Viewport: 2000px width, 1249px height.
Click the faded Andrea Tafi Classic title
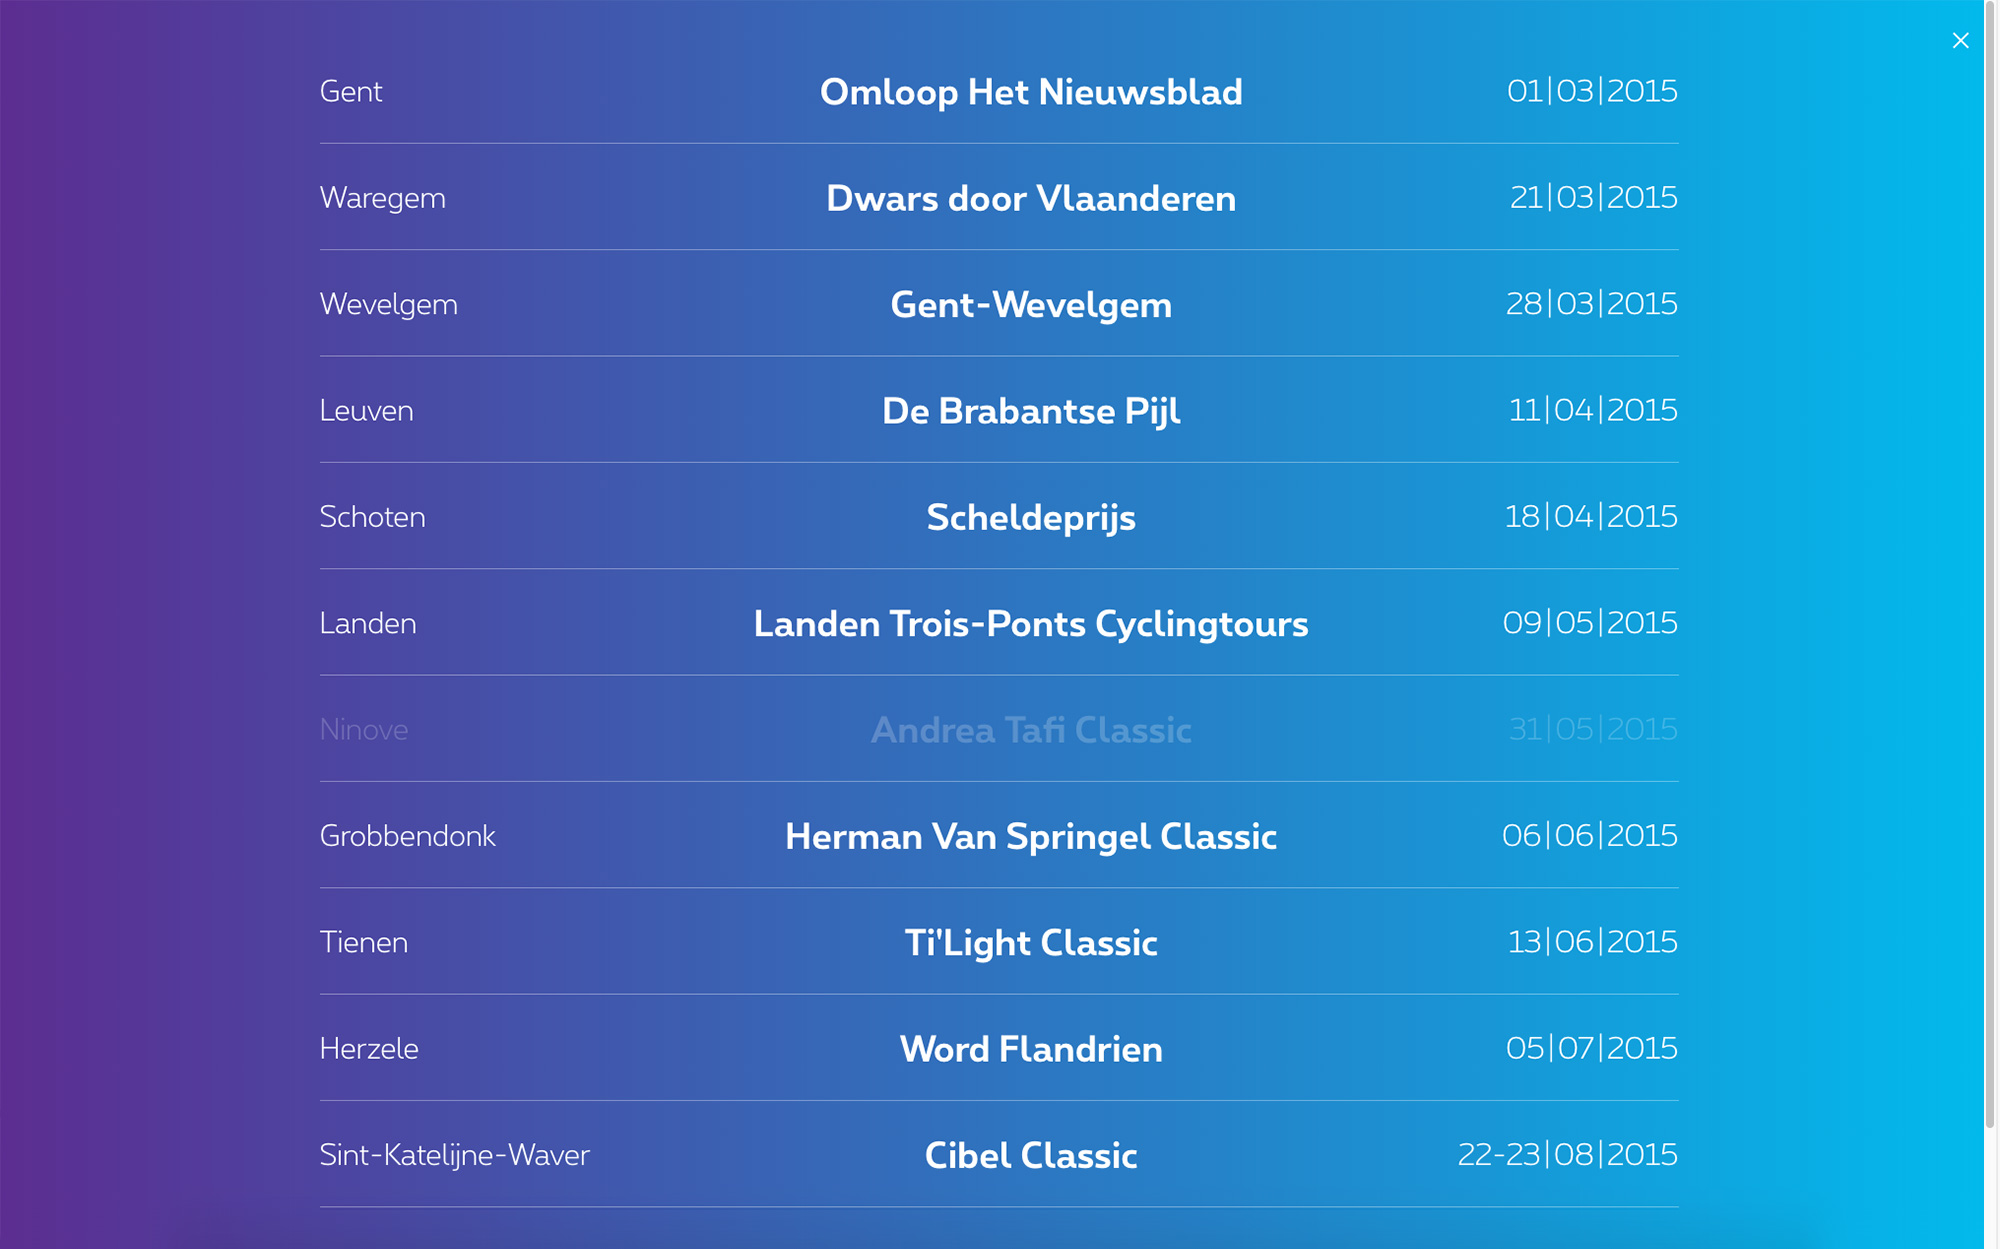click(1031, 730)
